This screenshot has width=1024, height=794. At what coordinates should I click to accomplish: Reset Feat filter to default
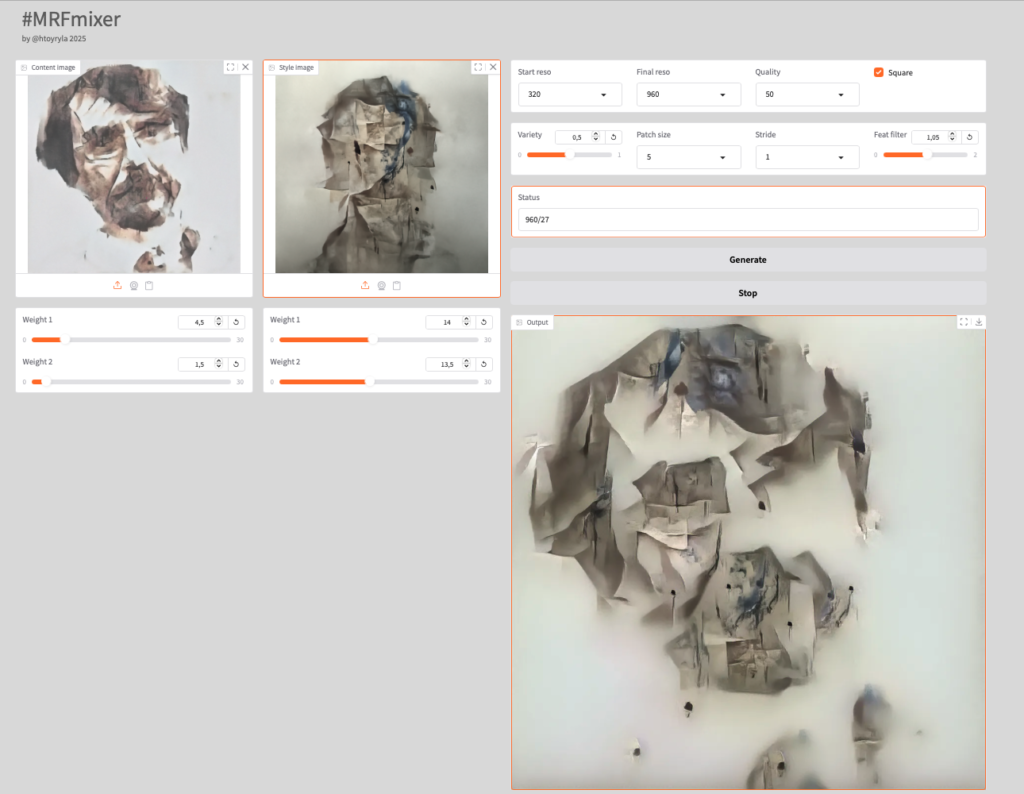pos(970,137)
